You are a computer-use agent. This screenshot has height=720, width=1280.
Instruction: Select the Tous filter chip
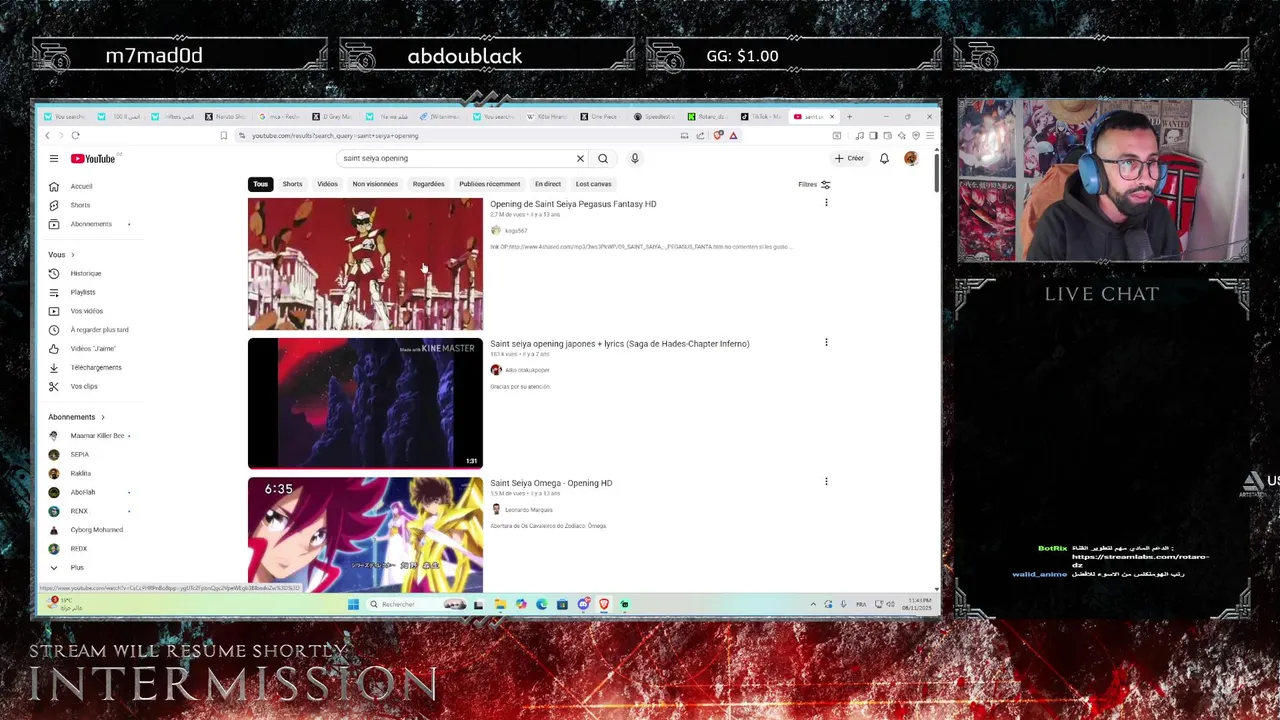pos(261,184)
